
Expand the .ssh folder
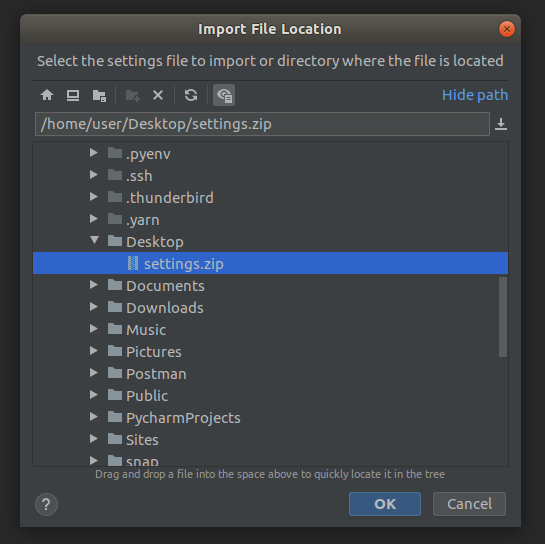pyautogui.click(x=93, y=174)
